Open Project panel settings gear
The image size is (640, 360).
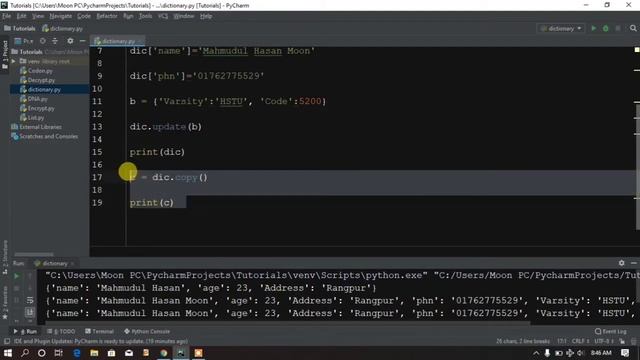tap(70, 41)
